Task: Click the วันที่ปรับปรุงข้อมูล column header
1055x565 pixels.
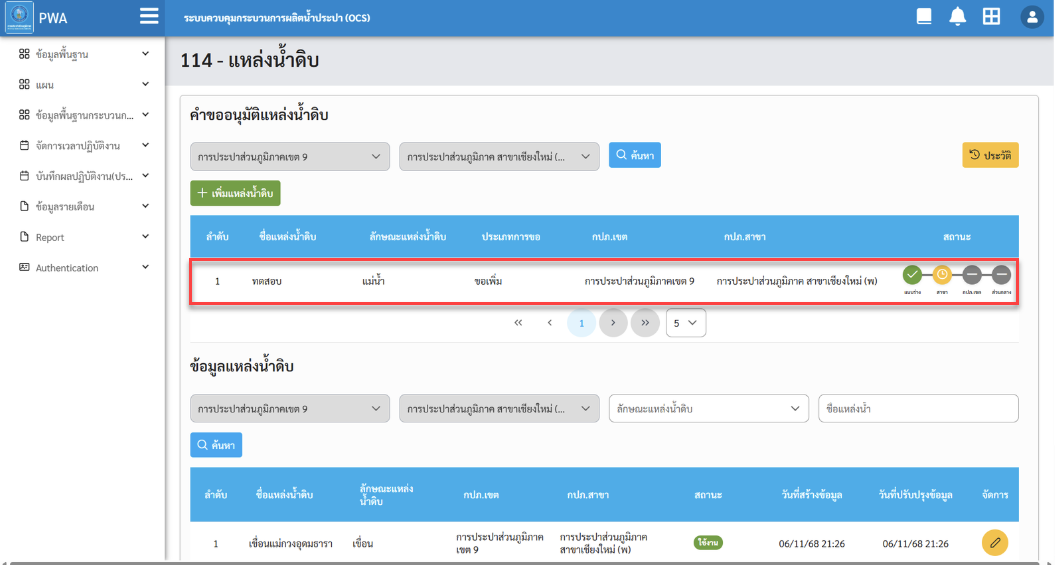Action: click(915, 495)
